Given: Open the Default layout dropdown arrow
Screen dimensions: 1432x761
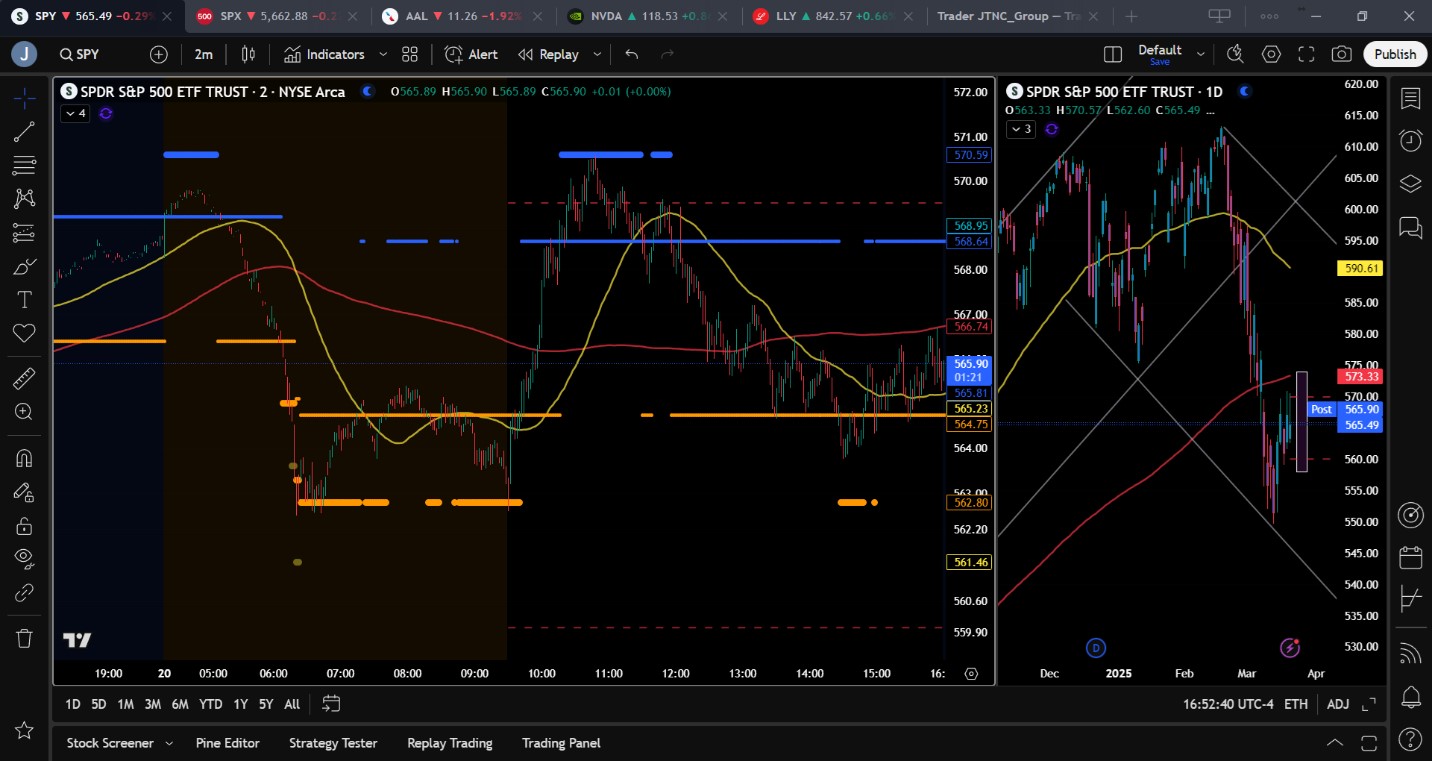Looking at the screenshot, I should tap(1201, 54).
